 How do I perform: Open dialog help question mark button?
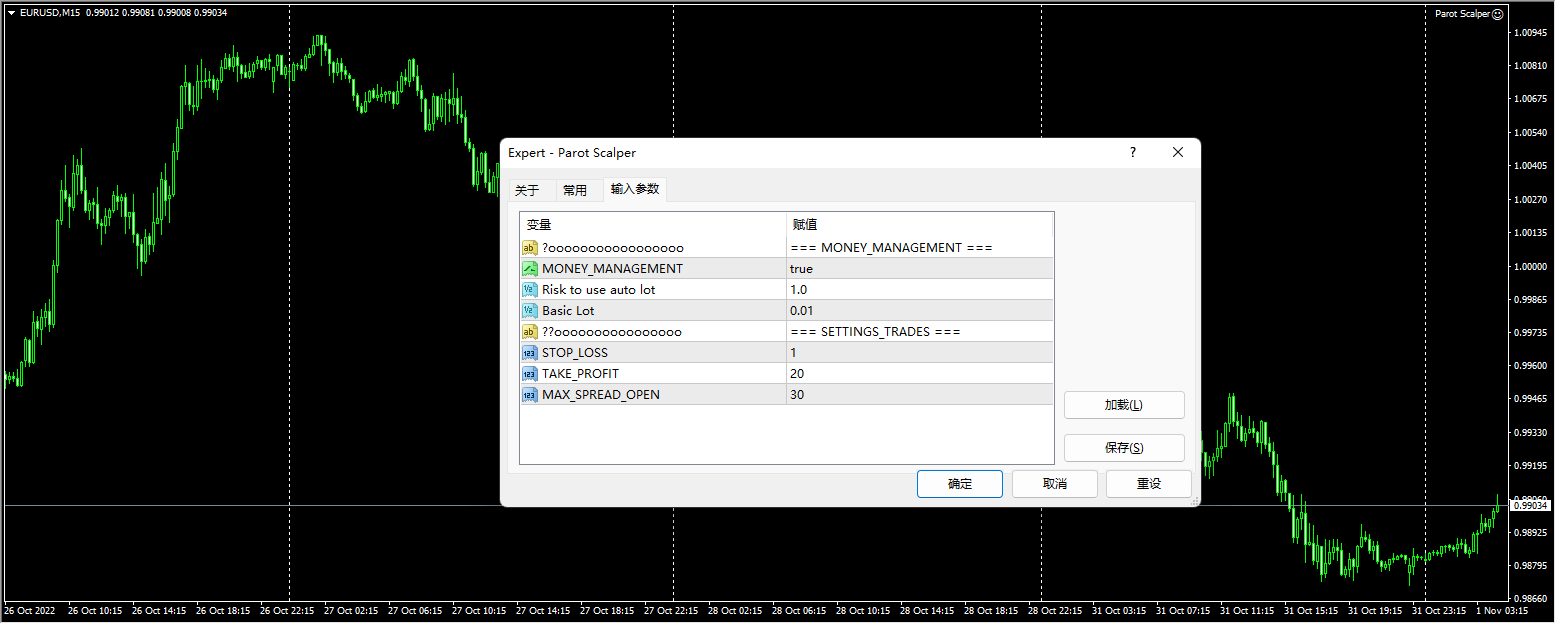coord(1133,153)
